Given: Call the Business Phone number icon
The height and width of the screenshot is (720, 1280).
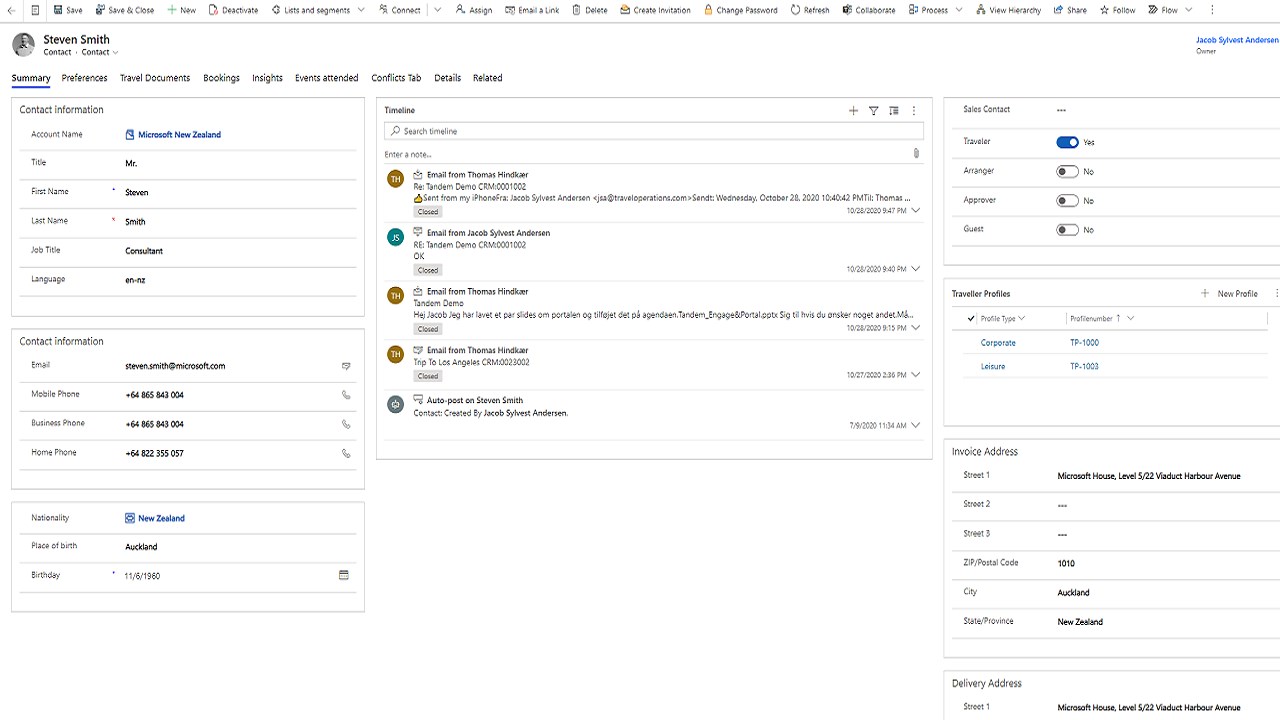Looking at the screenshot, I should pos(346,424).
